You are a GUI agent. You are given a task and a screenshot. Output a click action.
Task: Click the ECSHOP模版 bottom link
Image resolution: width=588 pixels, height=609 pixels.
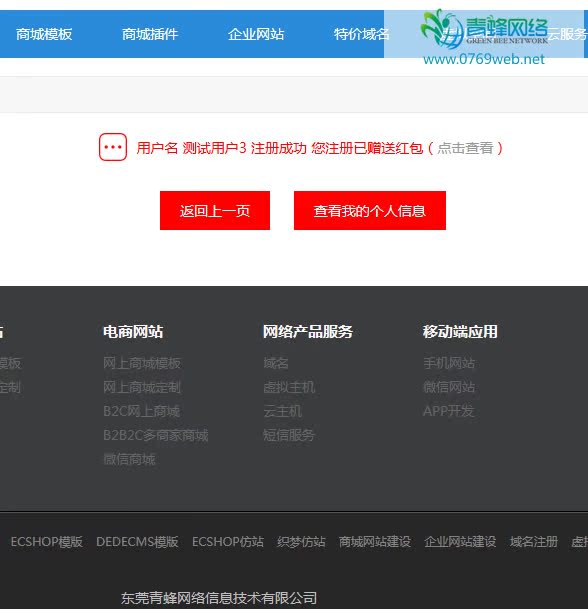tap(47, 542)
